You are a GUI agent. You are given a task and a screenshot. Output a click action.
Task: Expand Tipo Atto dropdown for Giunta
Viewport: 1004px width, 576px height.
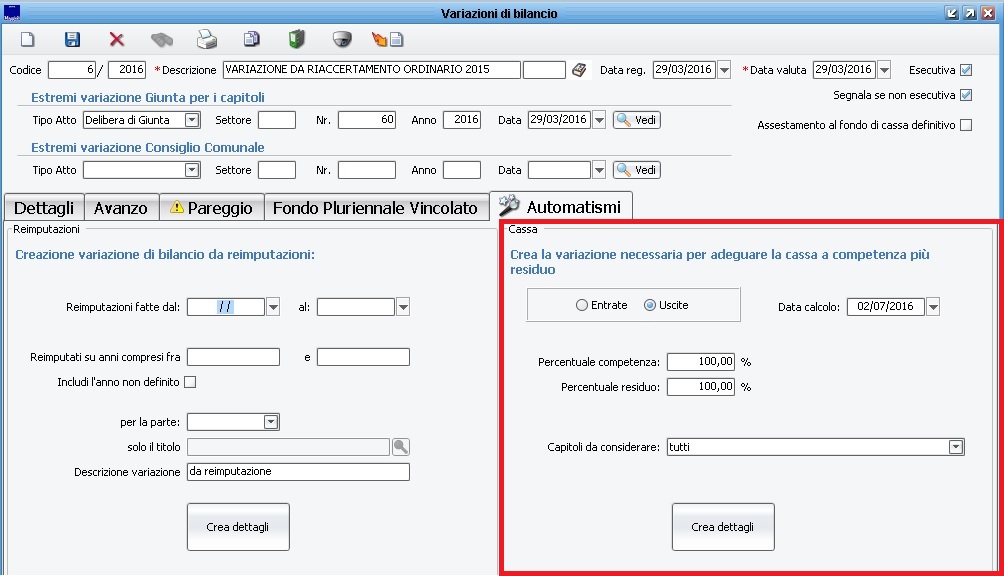tap(191, 120)
